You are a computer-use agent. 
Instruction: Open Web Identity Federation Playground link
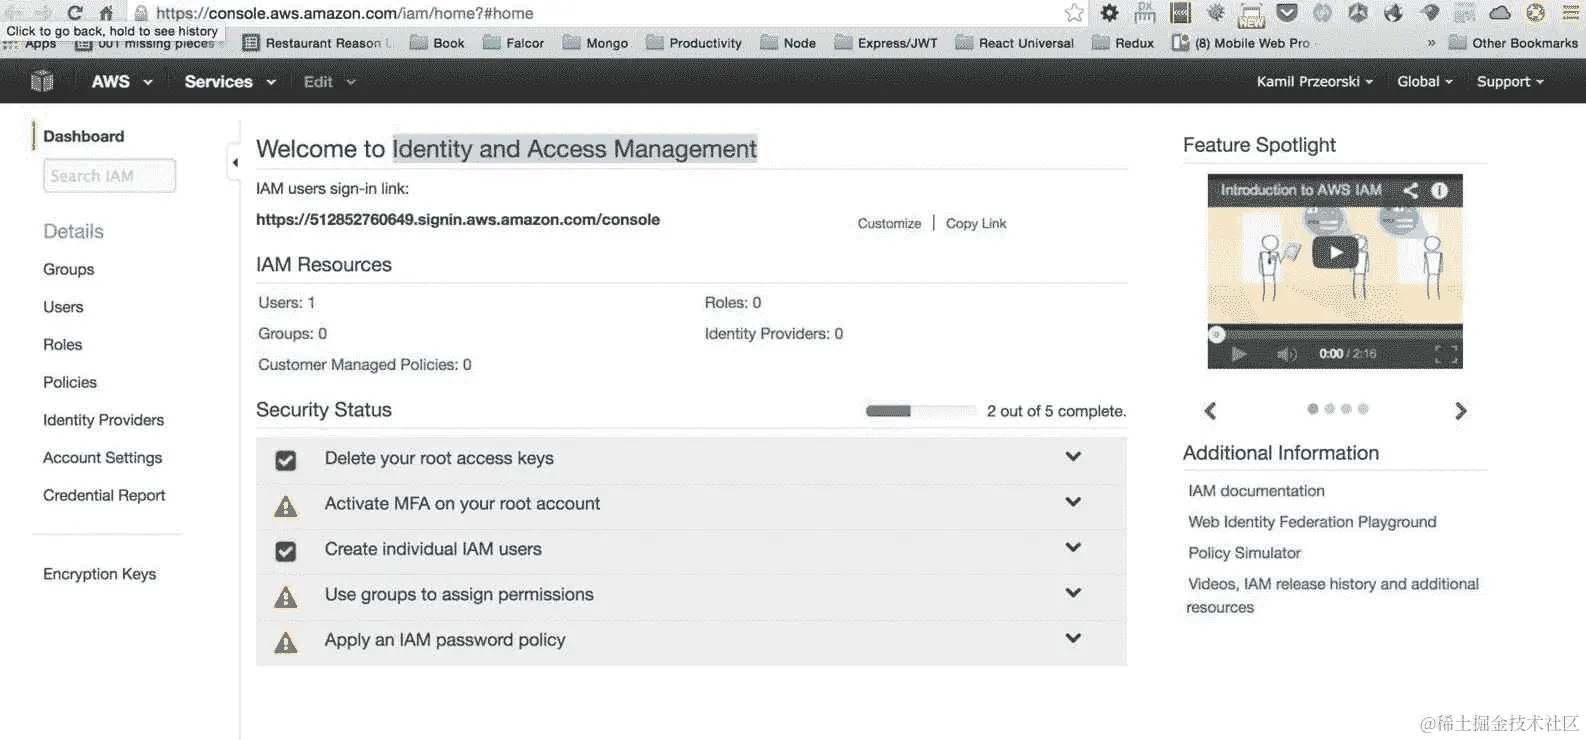pyautogui.click(x=1312, y=522)
